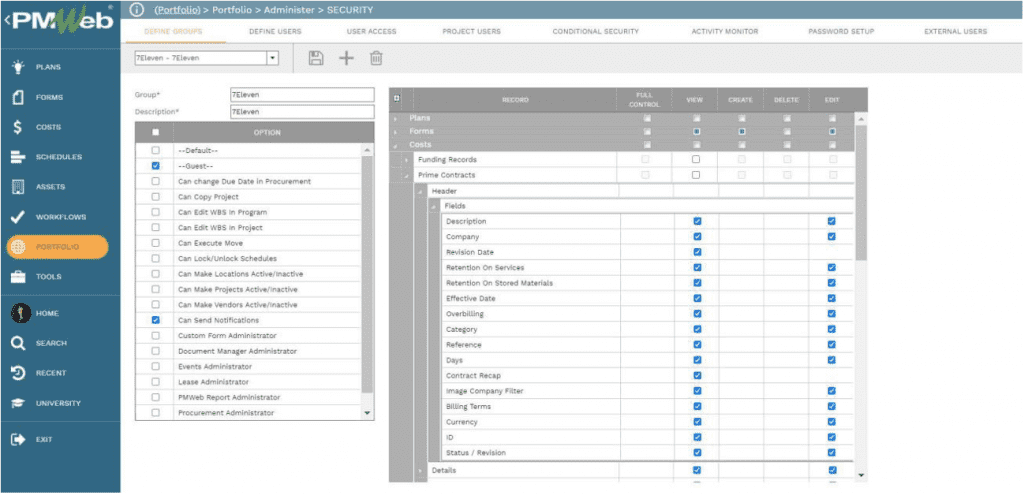
Task: Switch to the Project Users tab
Action: pos(472,31)
